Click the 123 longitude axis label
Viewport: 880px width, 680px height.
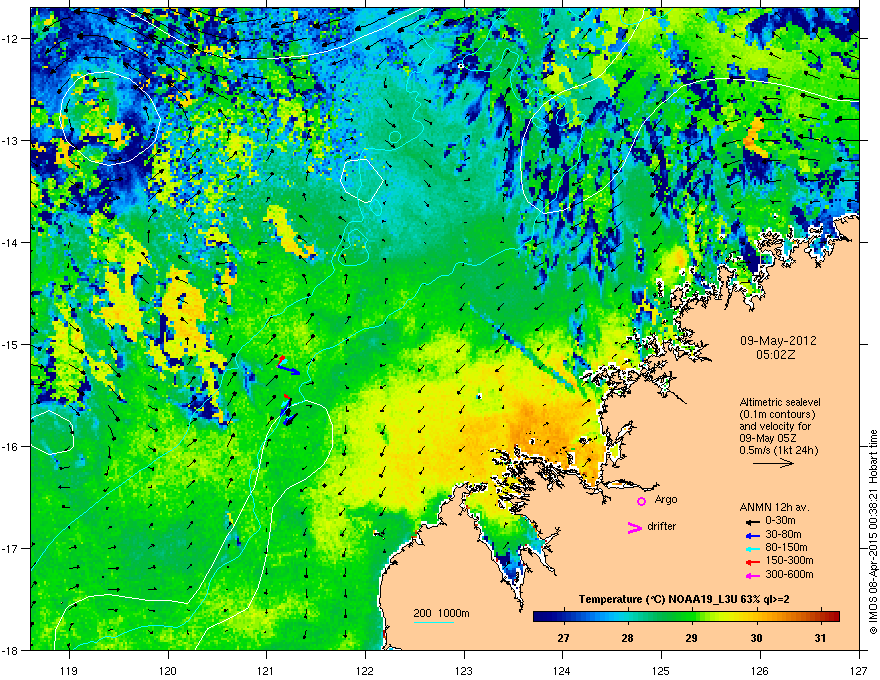tap(464, 670)
